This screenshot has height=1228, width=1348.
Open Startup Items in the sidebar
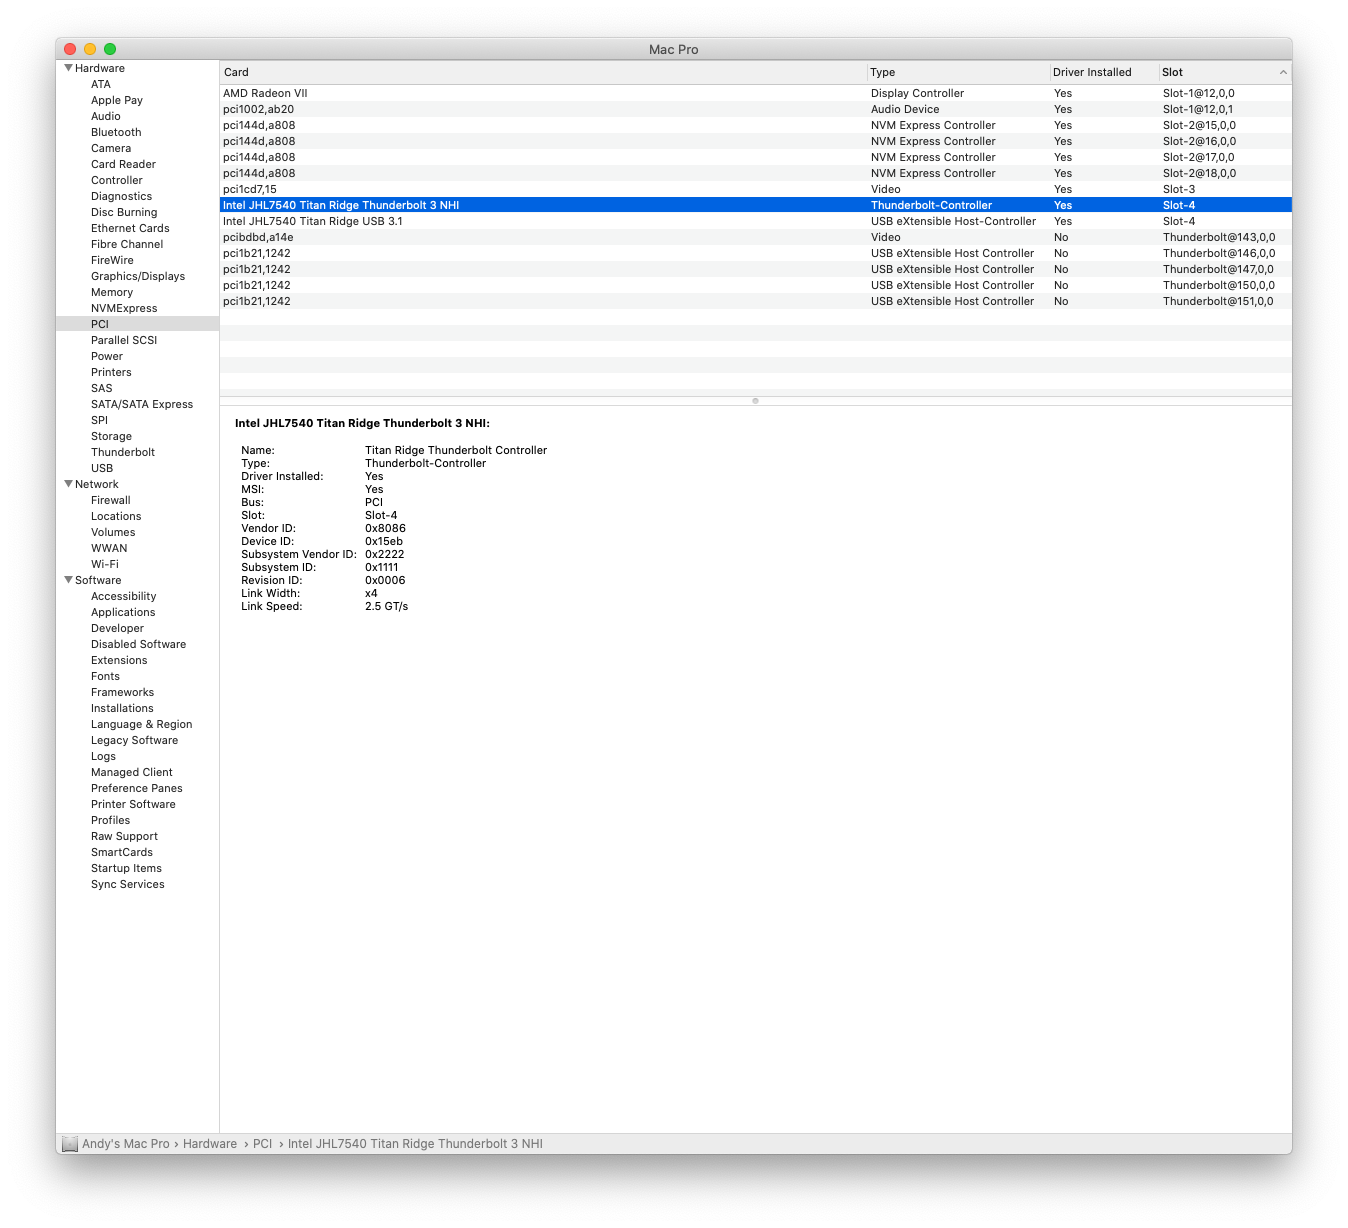tap(126, 868)
